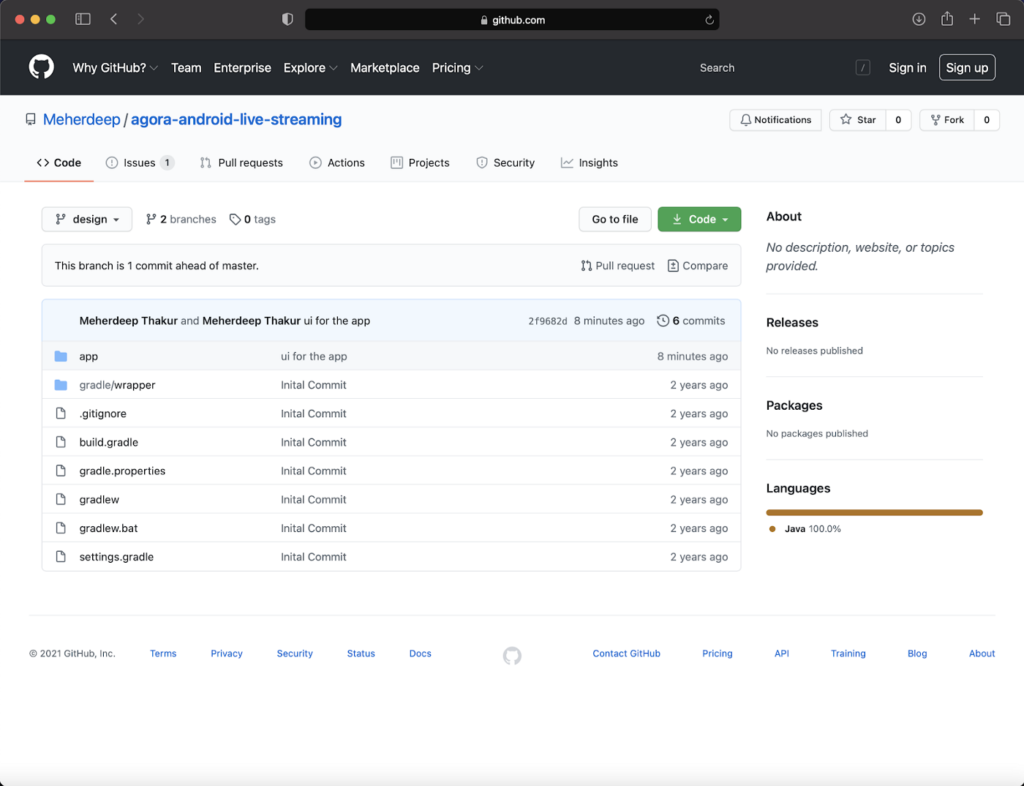Open the Meherdeep owner link

[82, 119]
